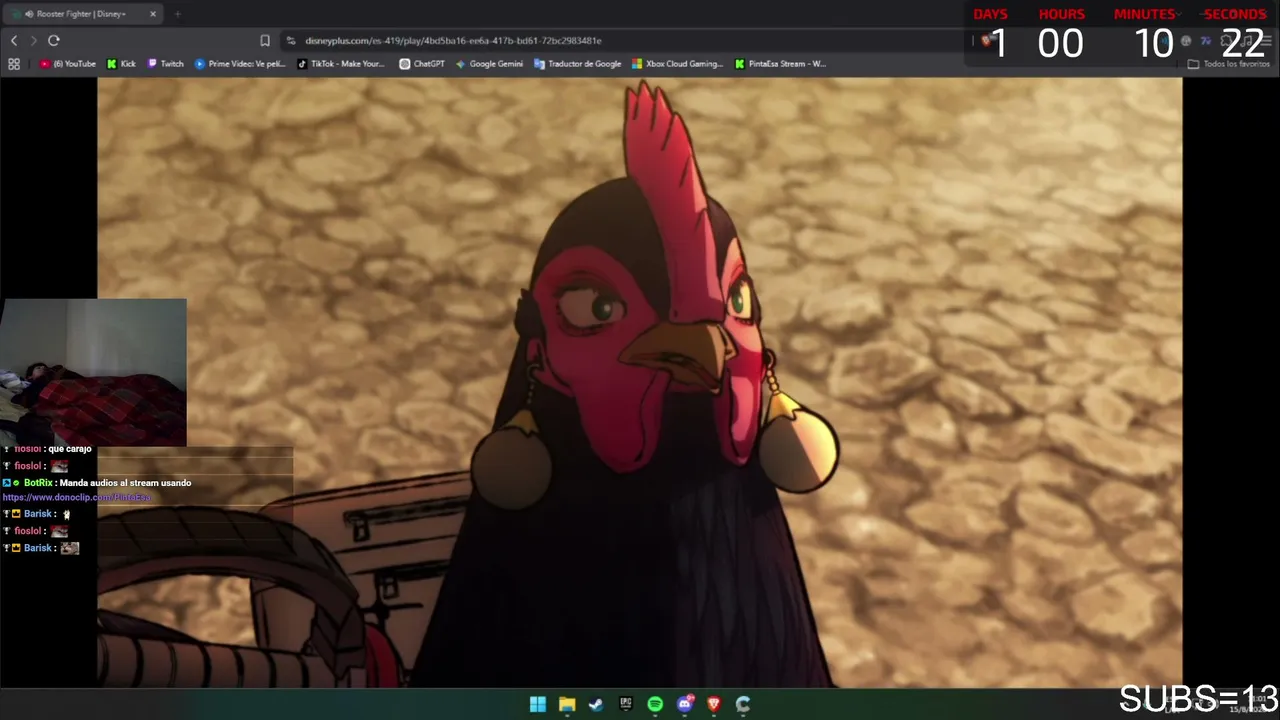Open the donoclip.com link in chat
This screenshot has height=720, width=1280.
76,497
